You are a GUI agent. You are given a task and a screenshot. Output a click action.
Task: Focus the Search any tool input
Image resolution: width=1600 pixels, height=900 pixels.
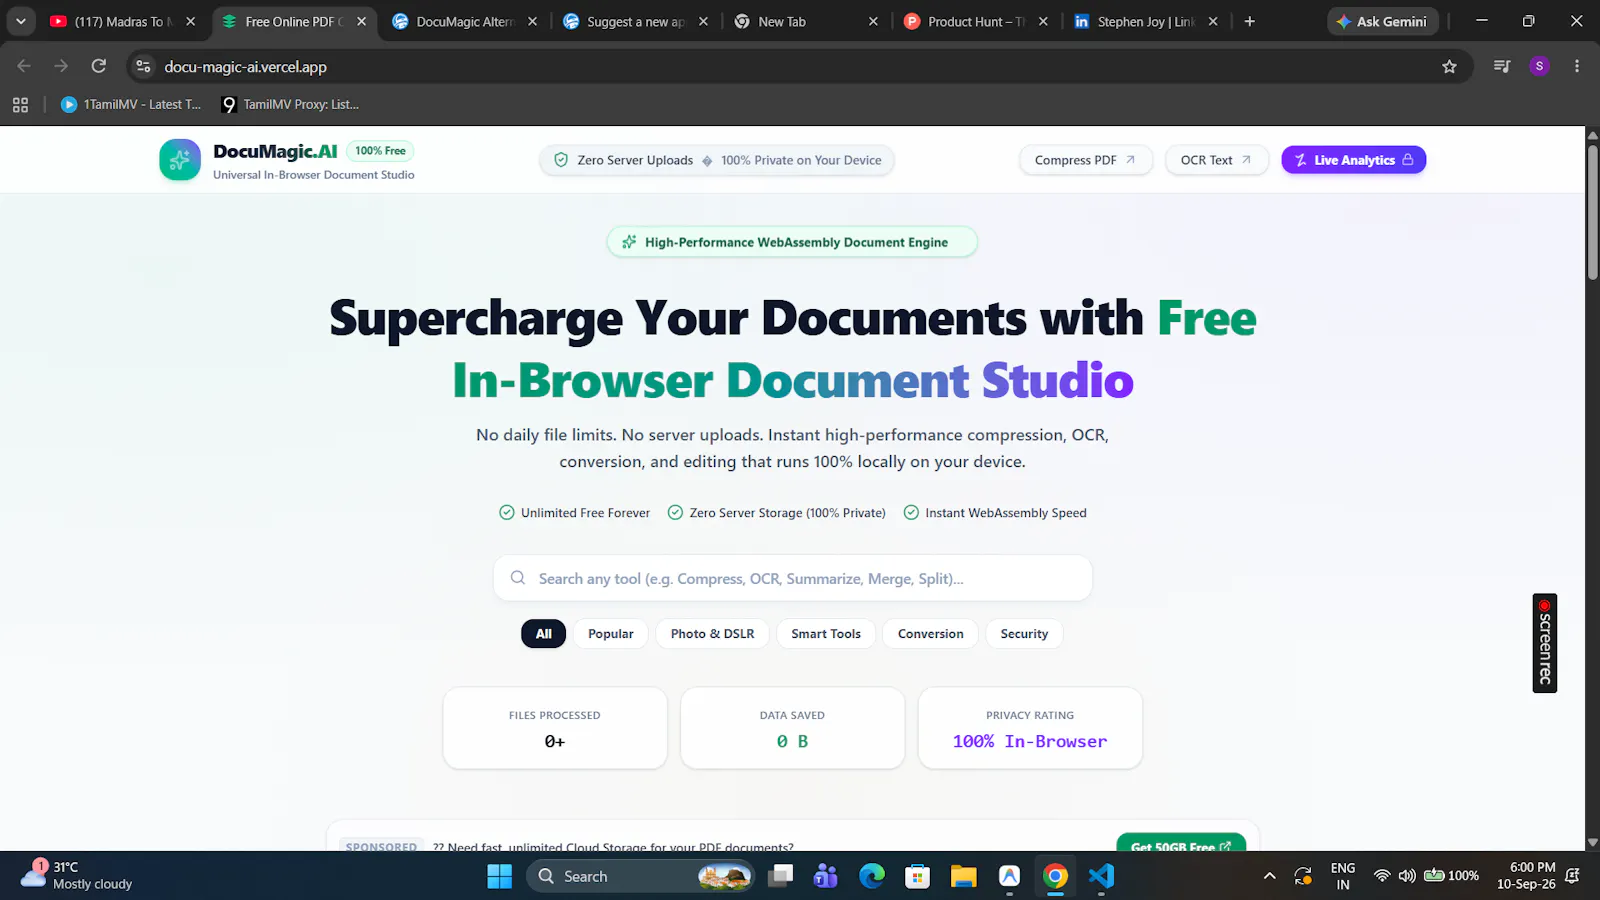tap(792, 578)
